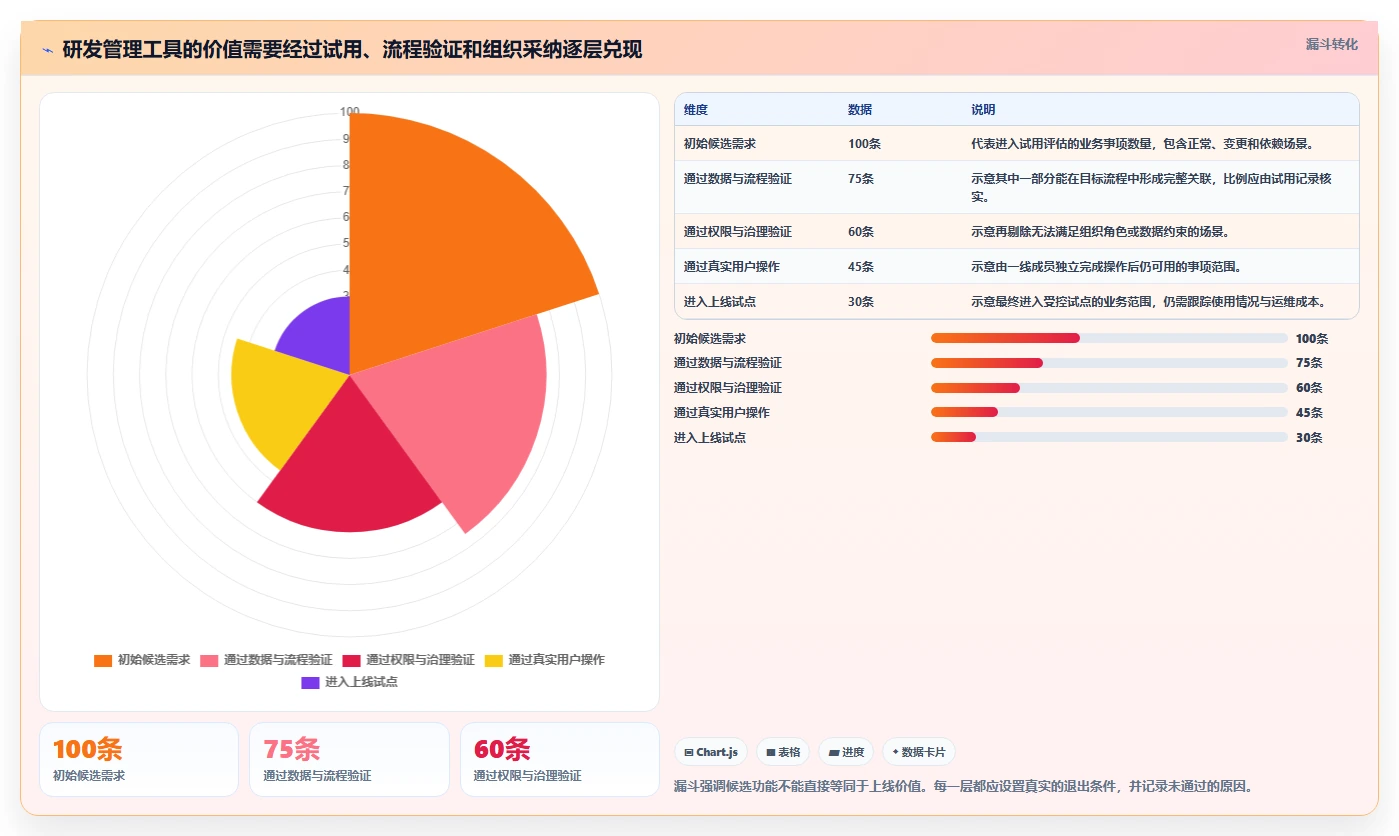The width and height of the screenshot is (1399, 836).
Task: Click the 60条 value in the table
Action: click(x=861, y=232)
